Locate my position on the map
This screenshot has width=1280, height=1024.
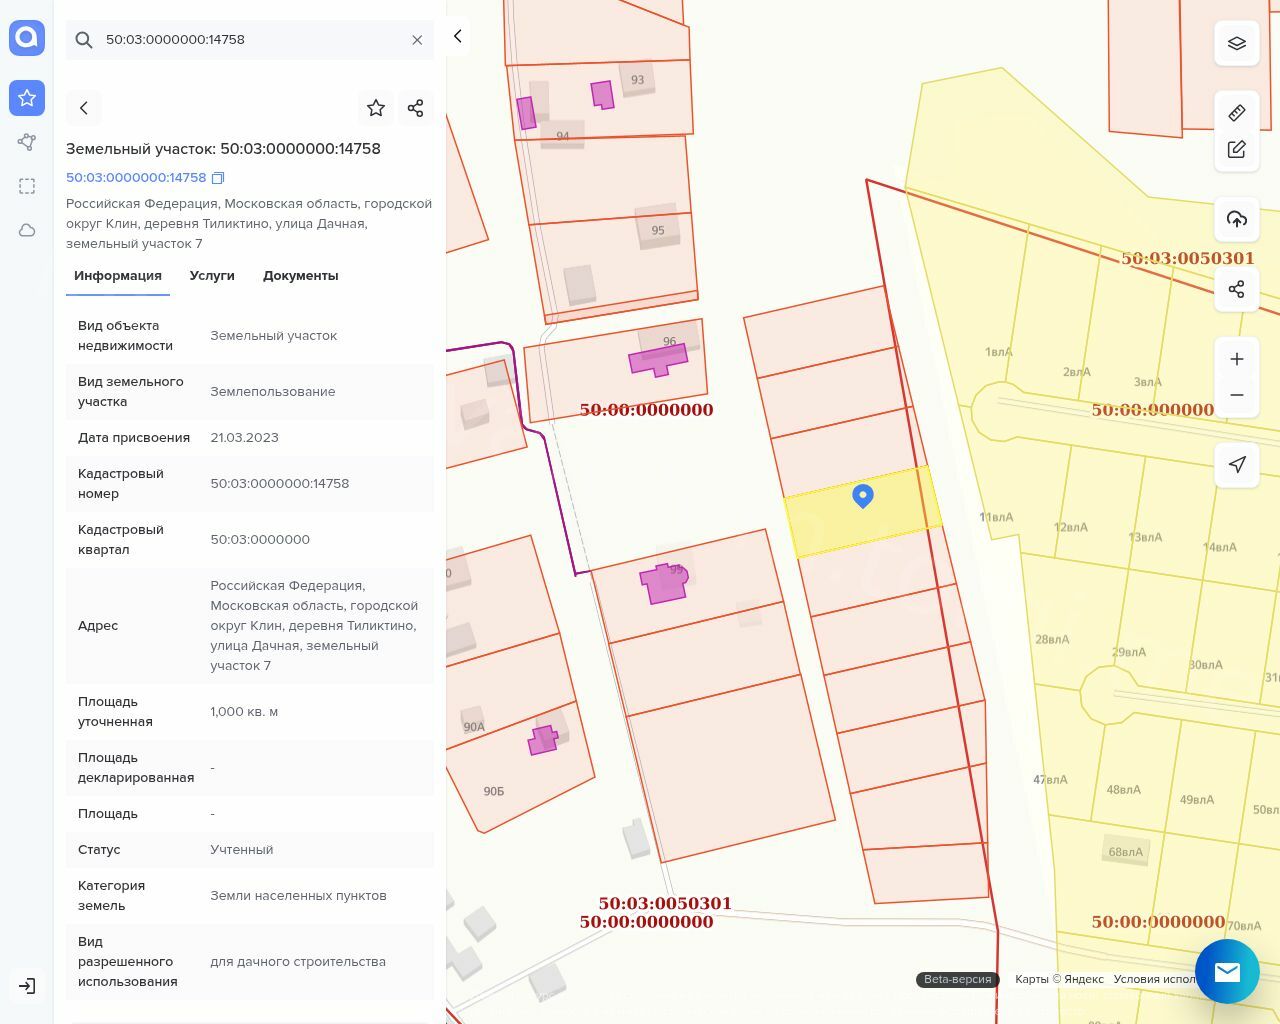(x=1237, y=464)
